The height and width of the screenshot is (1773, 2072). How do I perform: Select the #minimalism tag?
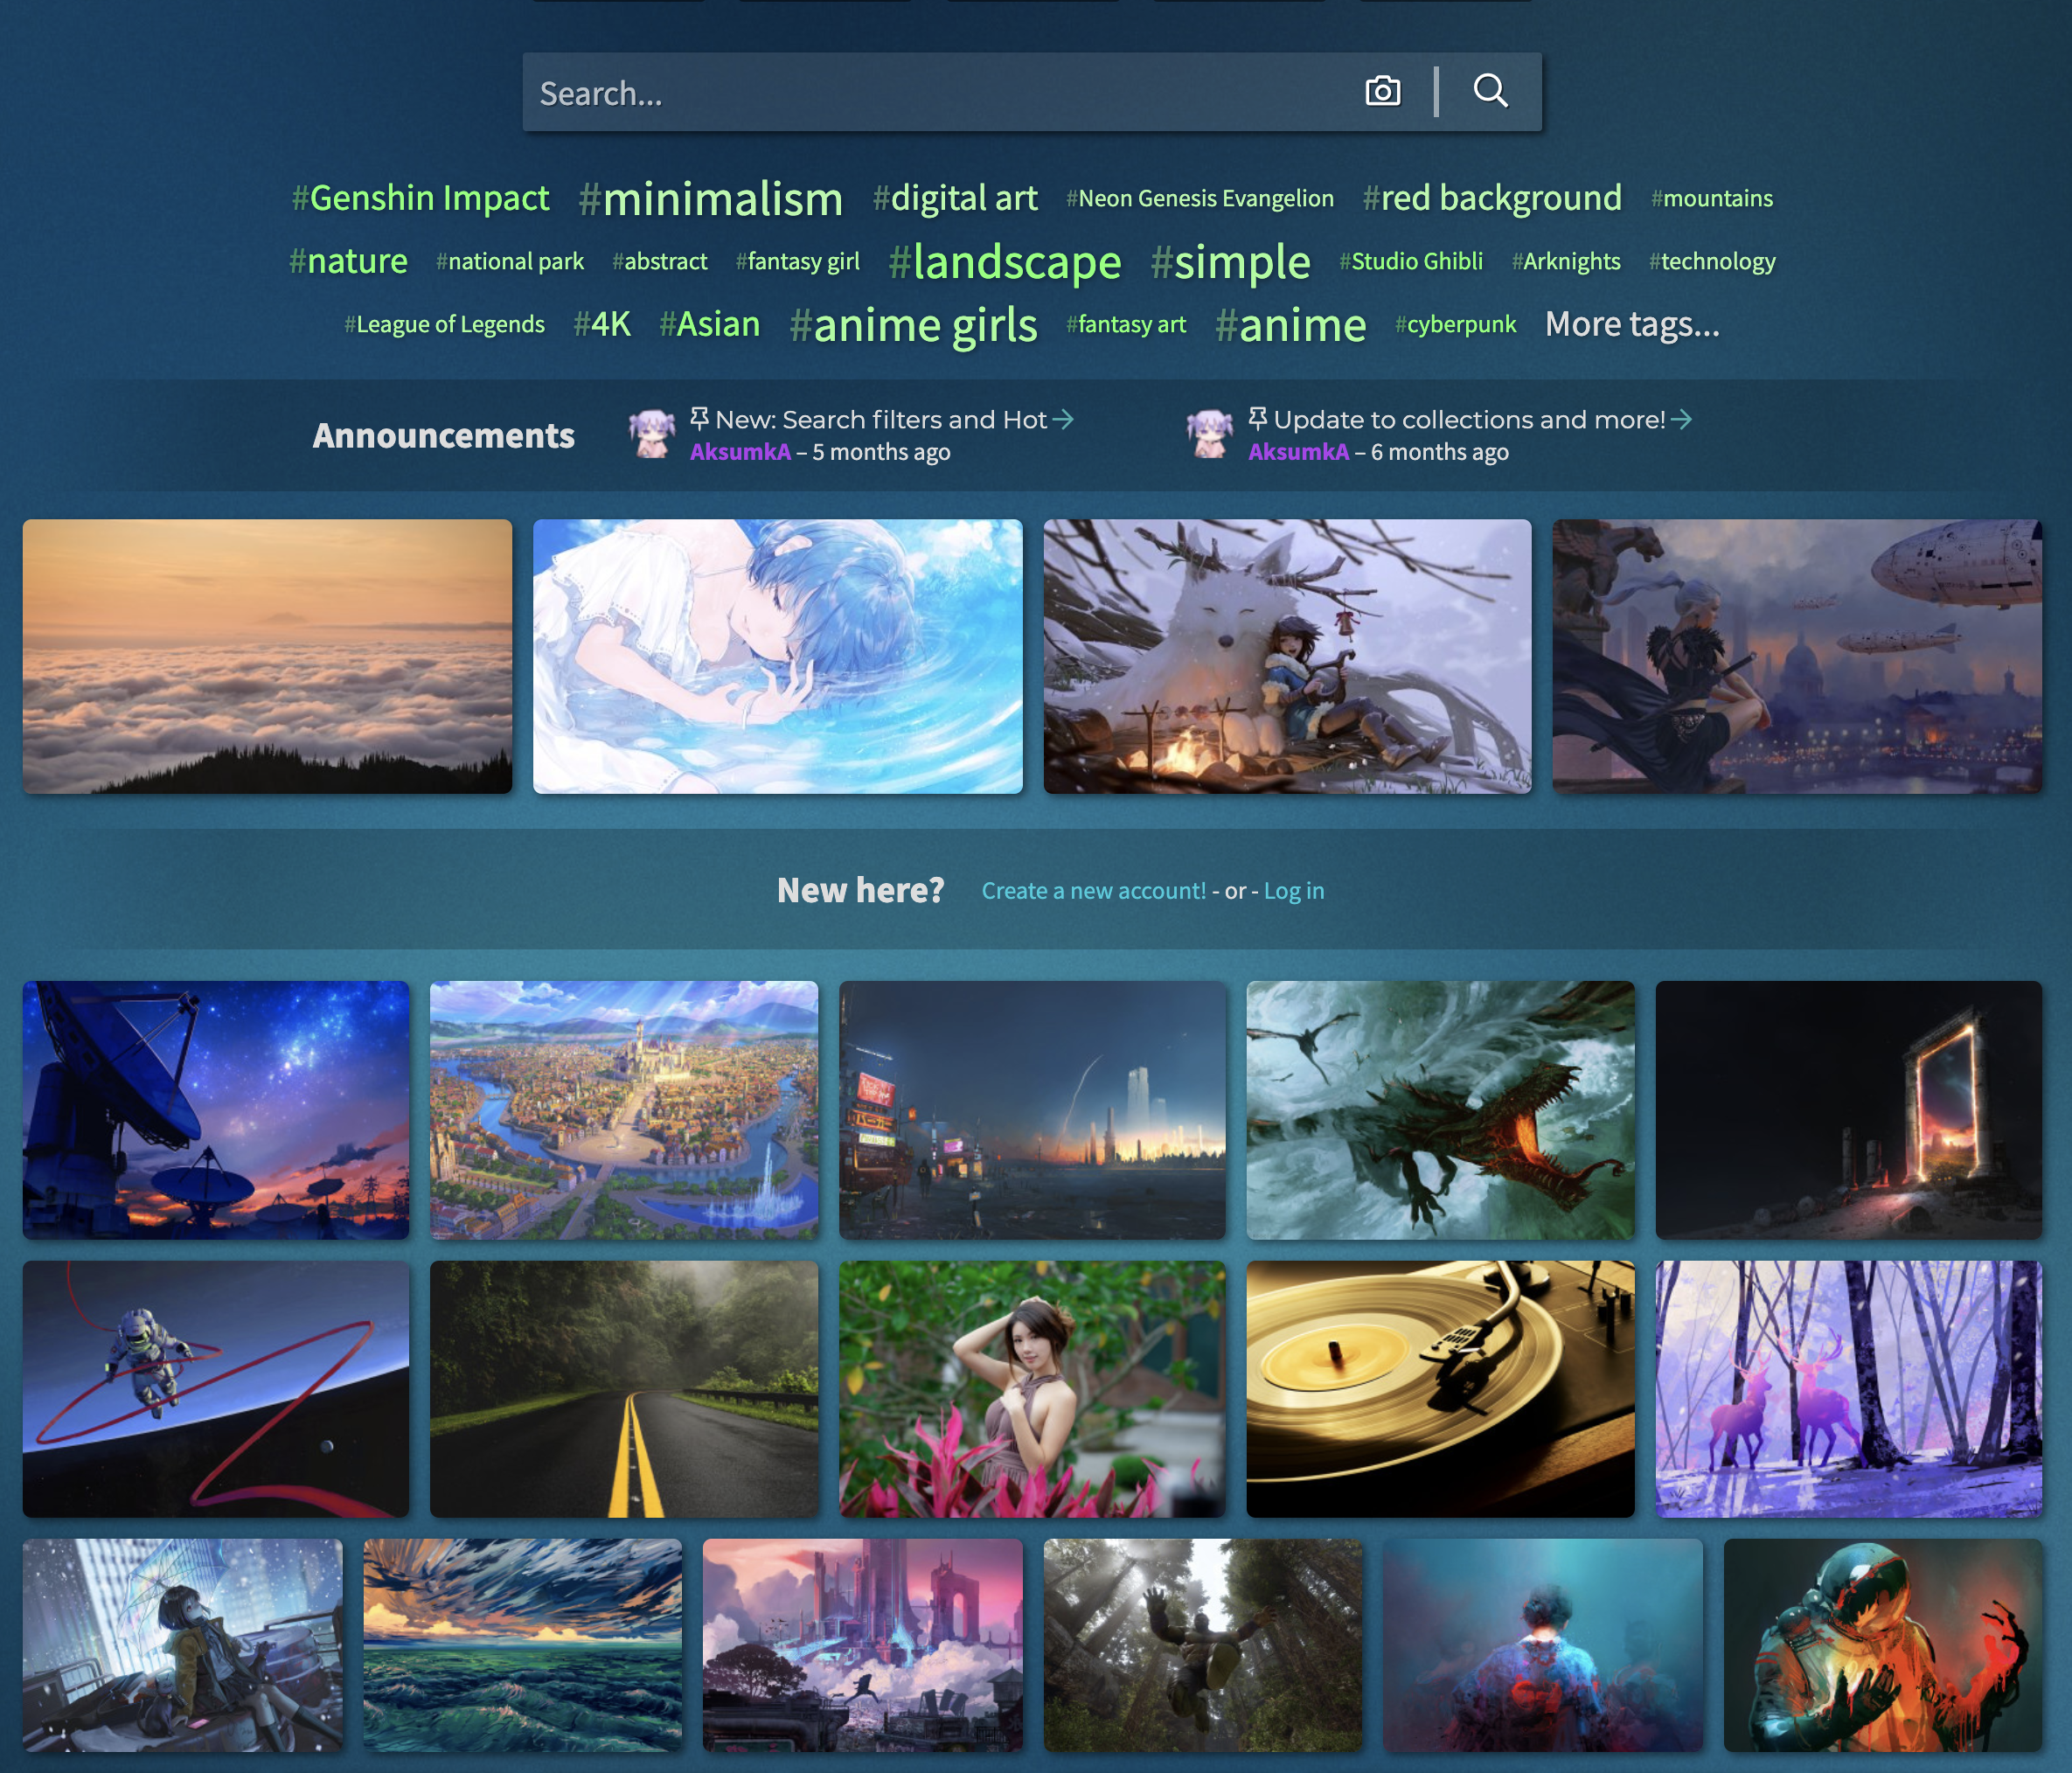pos(711,199)
